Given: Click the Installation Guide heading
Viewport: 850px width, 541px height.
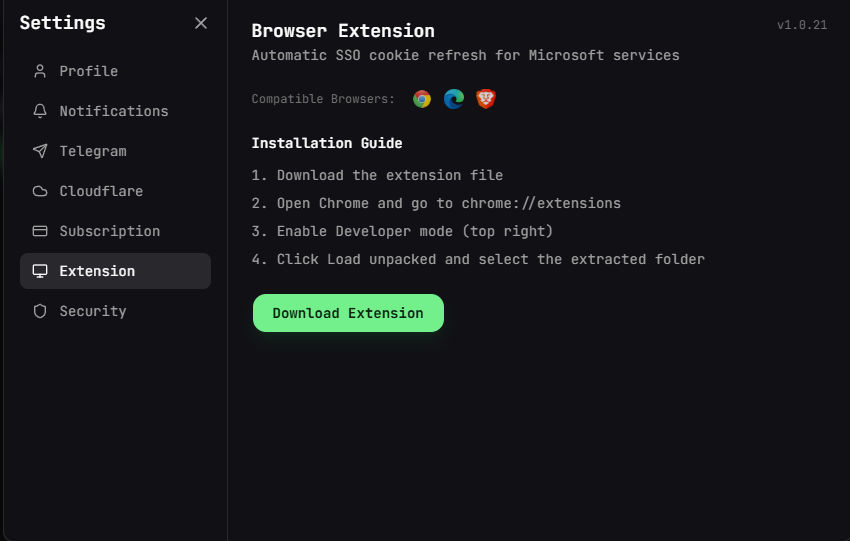Looking at the screenshot, I should (x=327, y=143).
